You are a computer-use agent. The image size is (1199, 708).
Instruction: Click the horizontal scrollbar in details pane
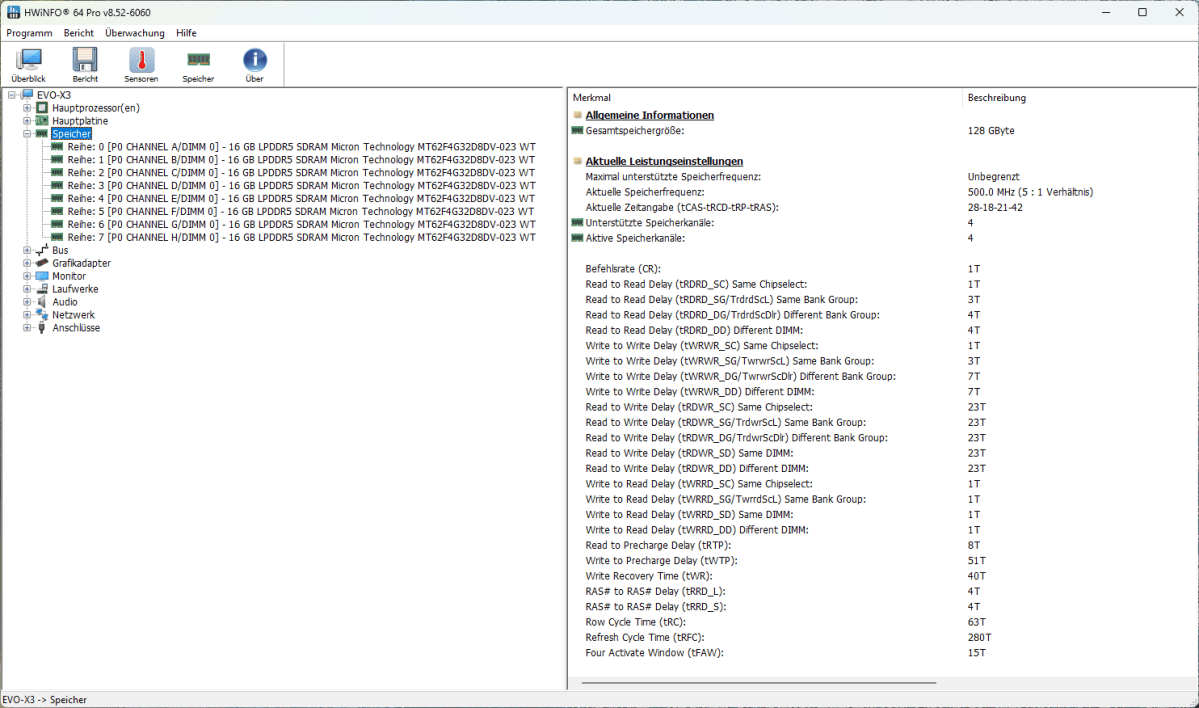point(759,683)
